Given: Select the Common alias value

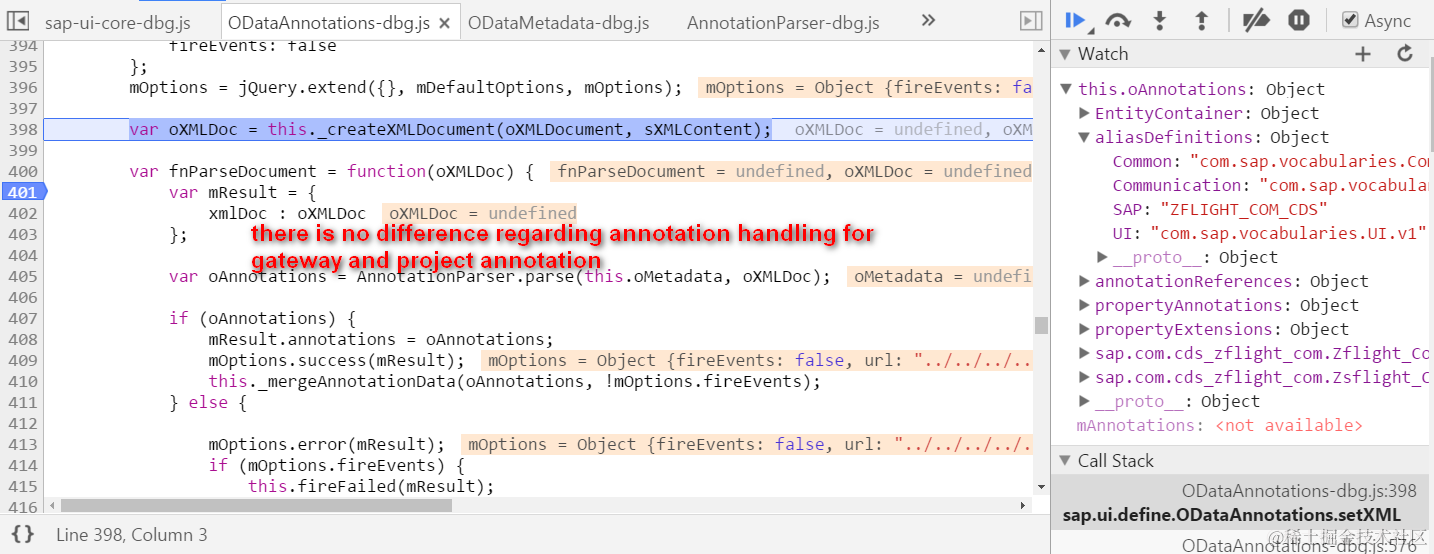Looking at the screenshot, I should coord(1309,161).
